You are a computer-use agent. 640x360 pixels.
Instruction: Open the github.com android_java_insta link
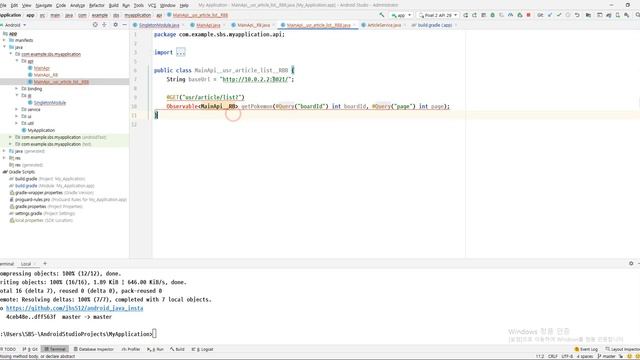(x=75, y=308)
